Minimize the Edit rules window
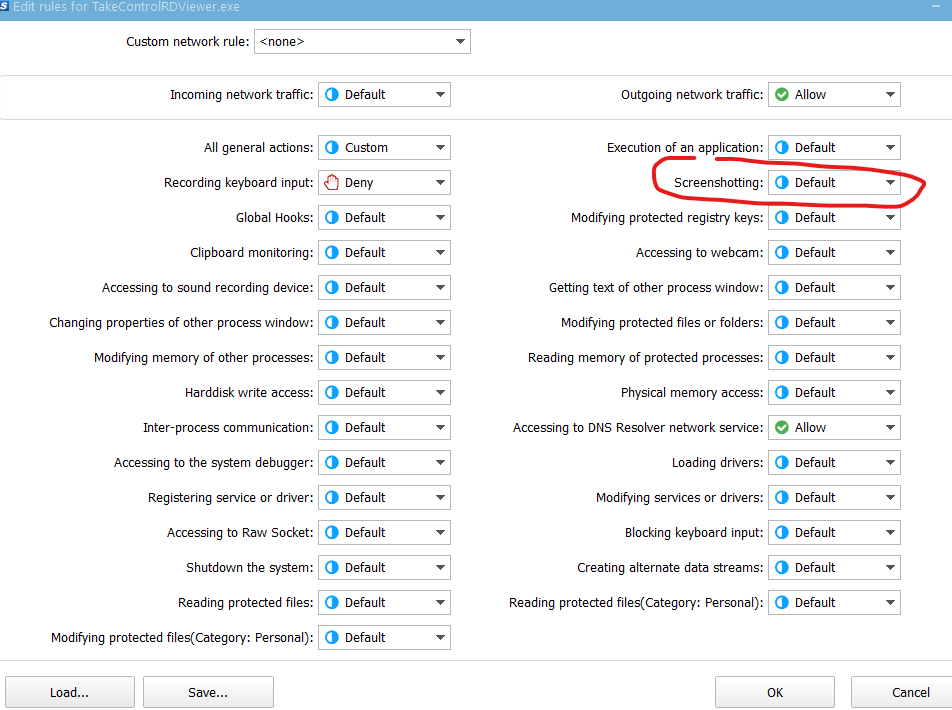 936,6
